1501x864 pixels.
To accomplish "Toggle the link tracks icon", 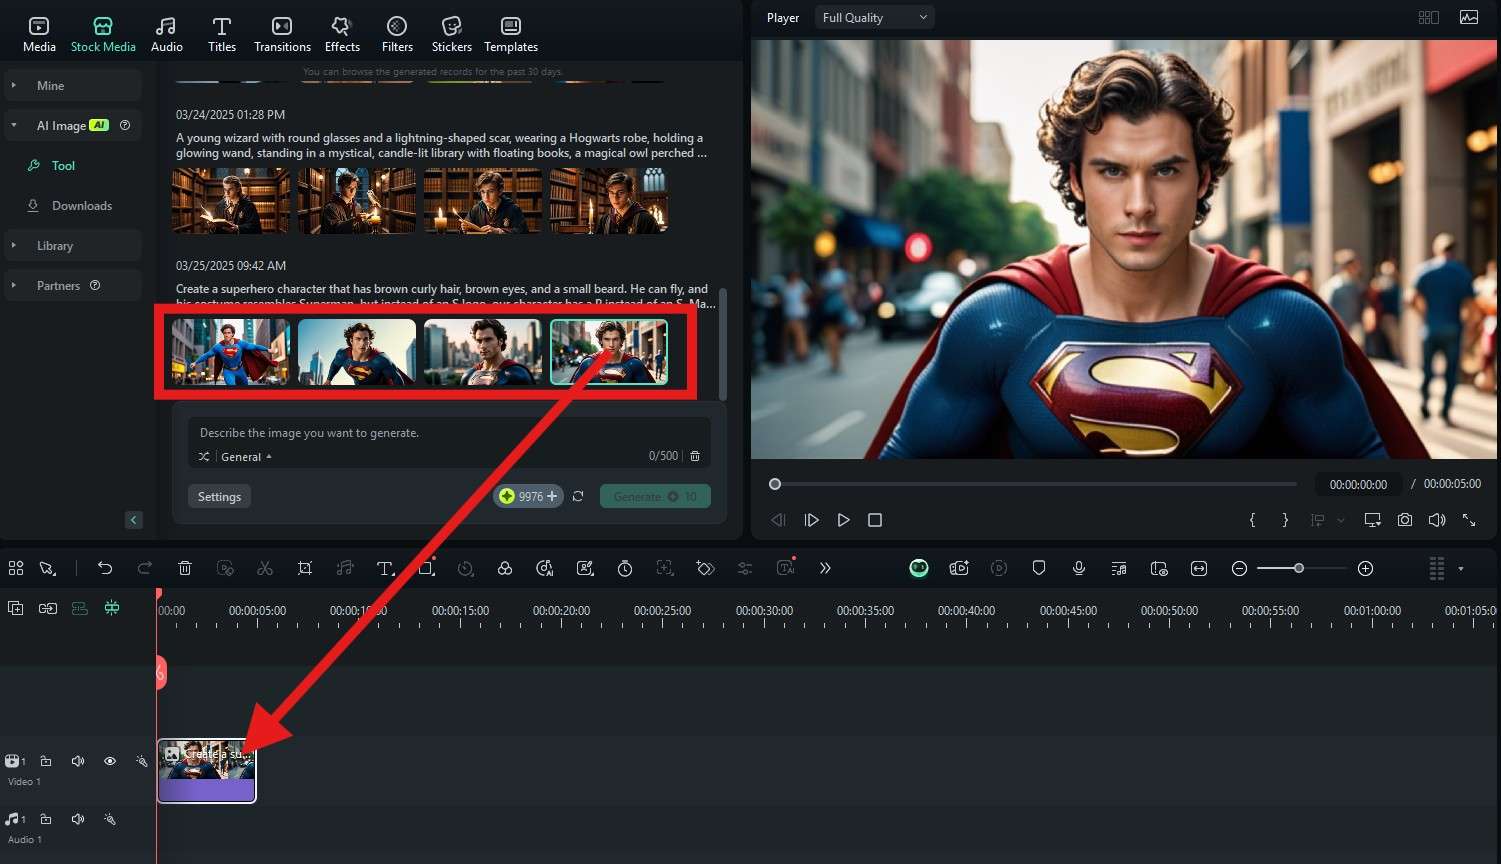I will point(48,608).
